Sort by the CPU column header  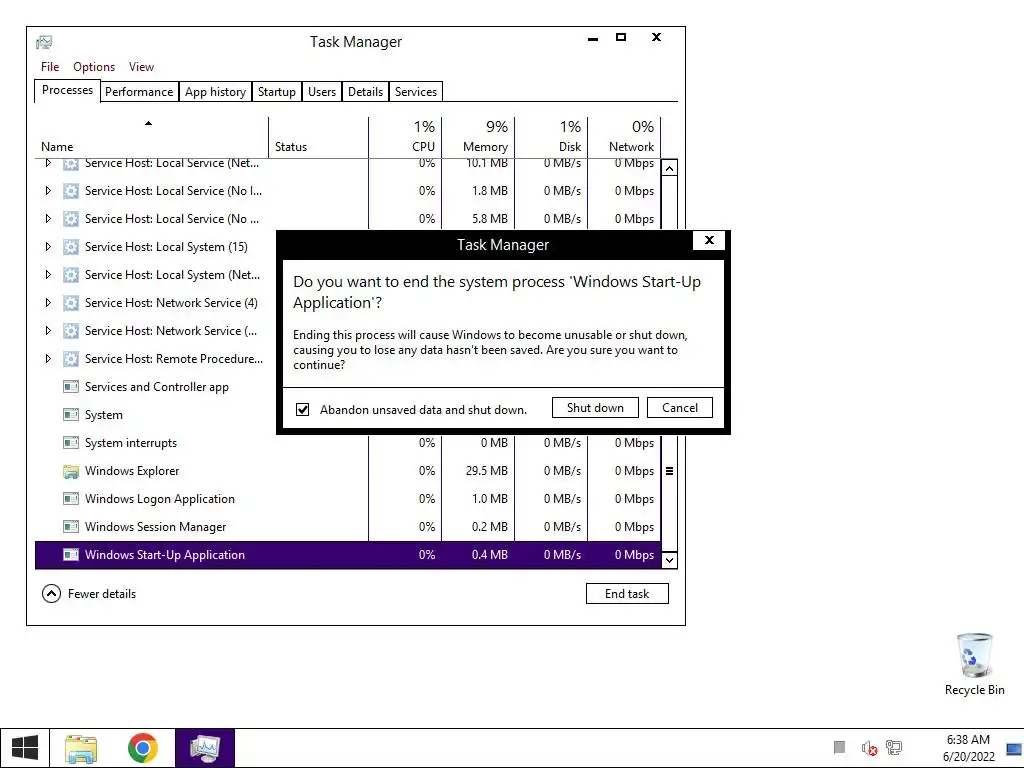click(406, 137)
